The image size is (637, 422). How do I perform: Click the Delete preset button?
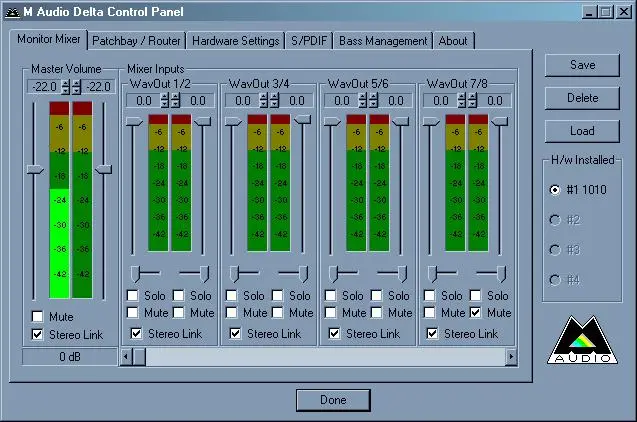tap(582, 98)
